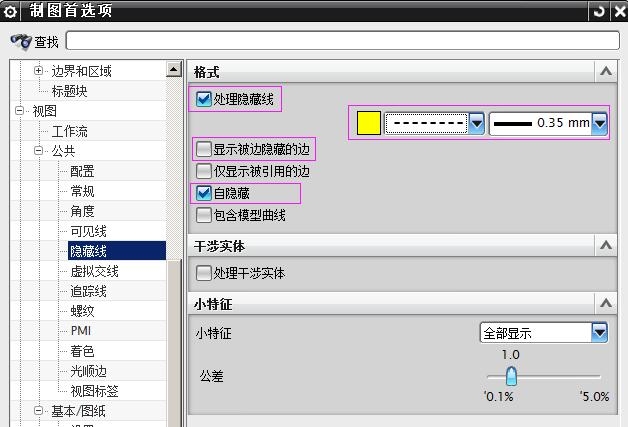Select 追踪线 in the tree
This screenshot has height=427, width=628.
(x=88, y=291)
